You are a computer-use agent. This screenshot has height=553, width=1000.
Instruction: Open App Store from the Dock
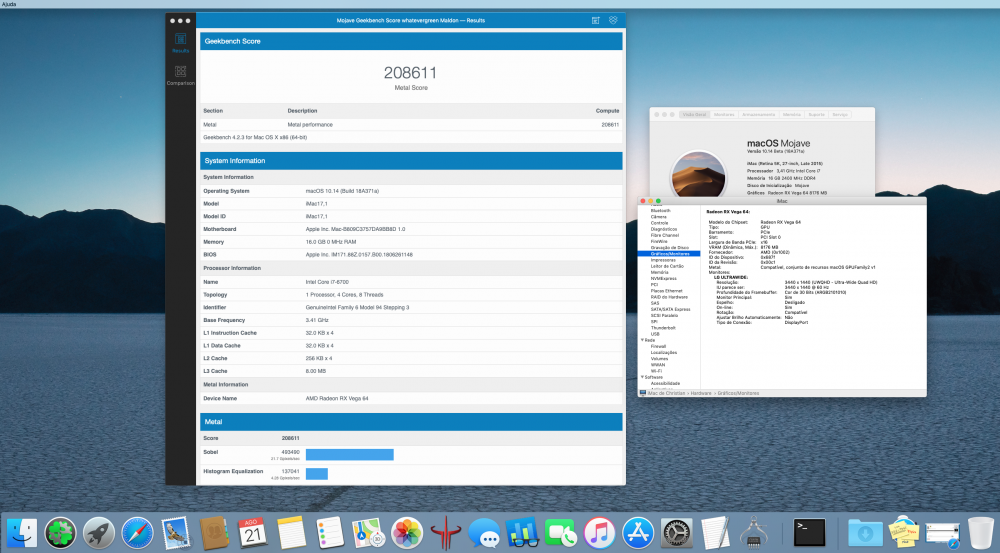pos(638,533)
